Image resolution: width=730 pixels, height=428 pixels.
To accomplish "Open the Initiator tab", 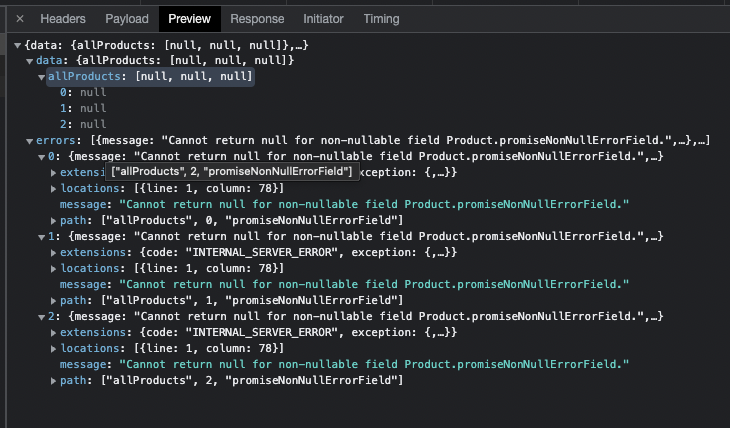I will 323,19.
